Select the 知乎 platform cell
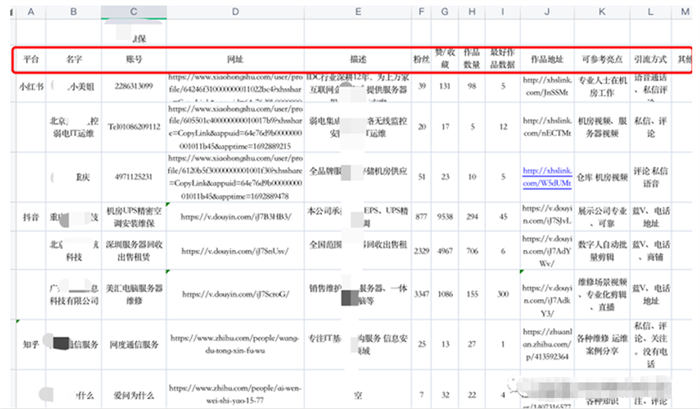 pyautogui.click(x=31, y=344)
